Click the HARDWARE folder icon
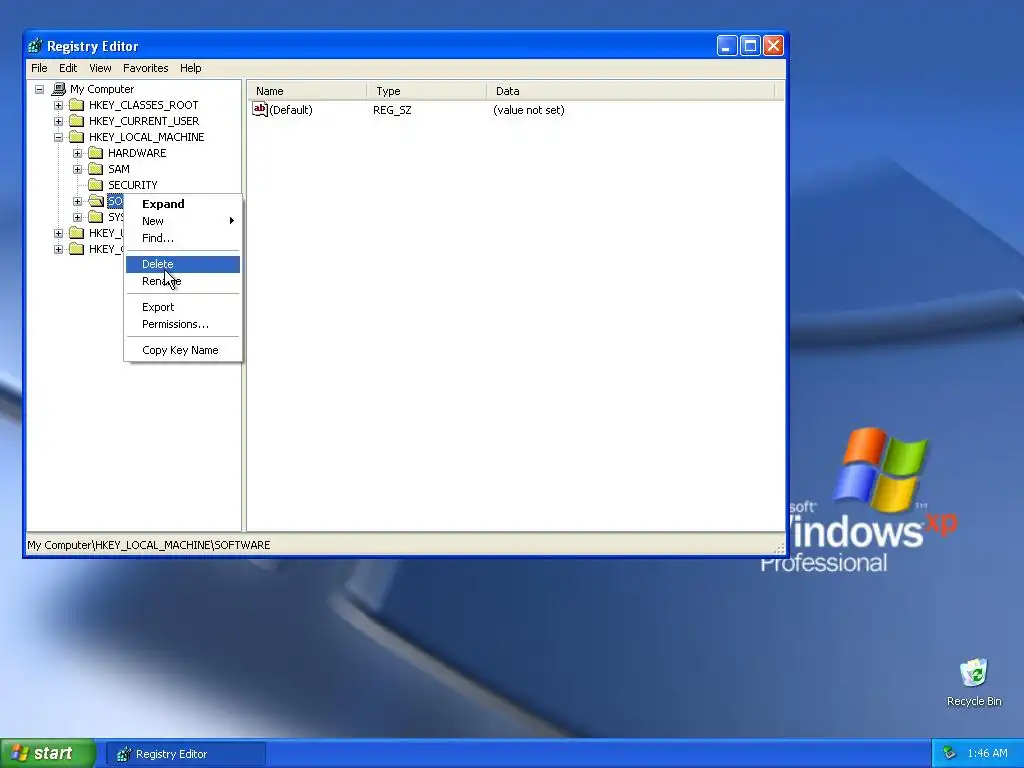The height and width of the screenshot is (768, 1024). click(x=96, y=153)
